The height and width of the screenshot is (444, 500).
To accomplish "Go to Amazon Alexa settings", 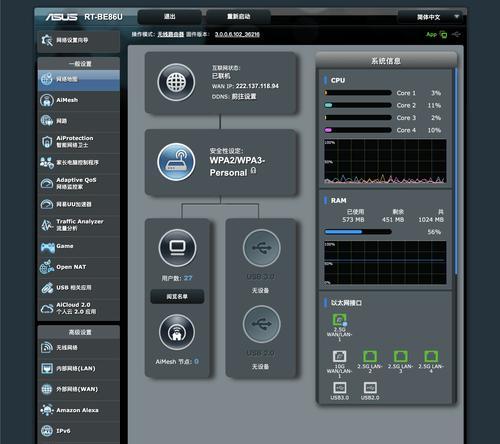I will [79, 410].
